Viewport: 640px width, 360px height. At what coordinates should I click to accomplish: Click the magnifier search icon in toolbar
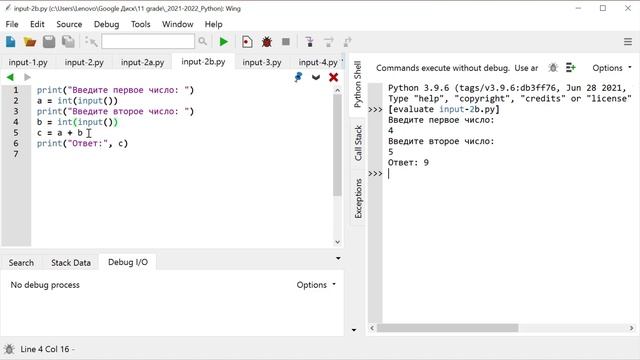202,41
